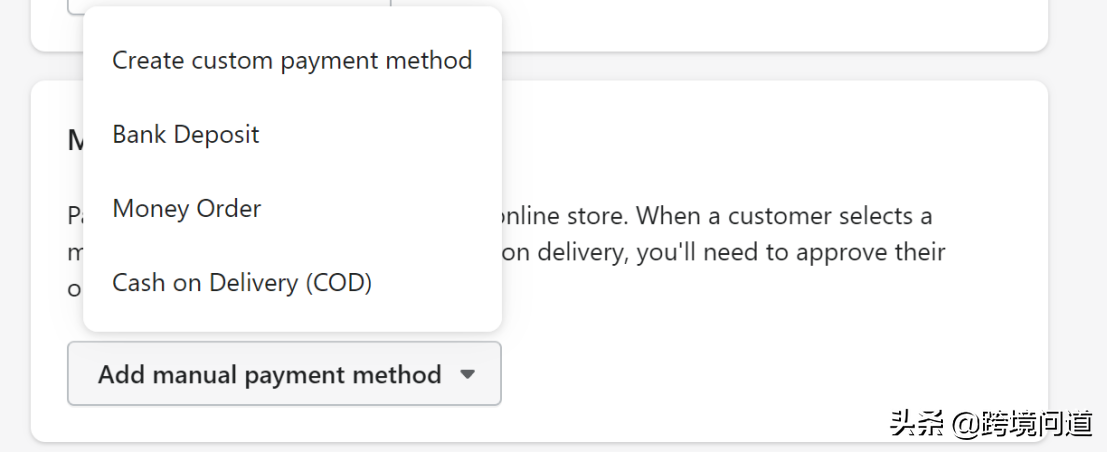Image resolution: width=1107 pixels, height=452 pixels.
Task: Select "Create custom payment method" option
Action: [291, 60]
